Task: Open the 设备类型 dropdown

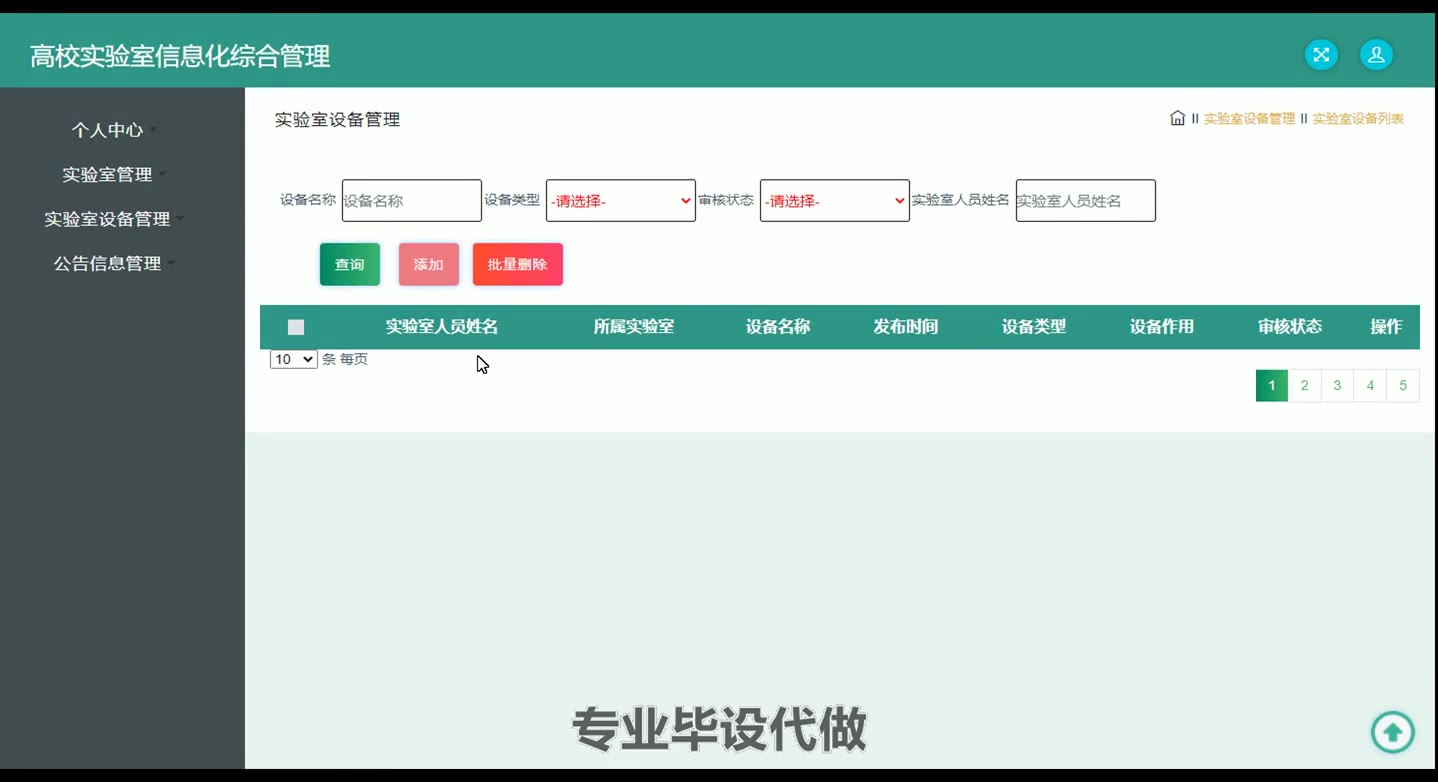Action: click(621, 201)
